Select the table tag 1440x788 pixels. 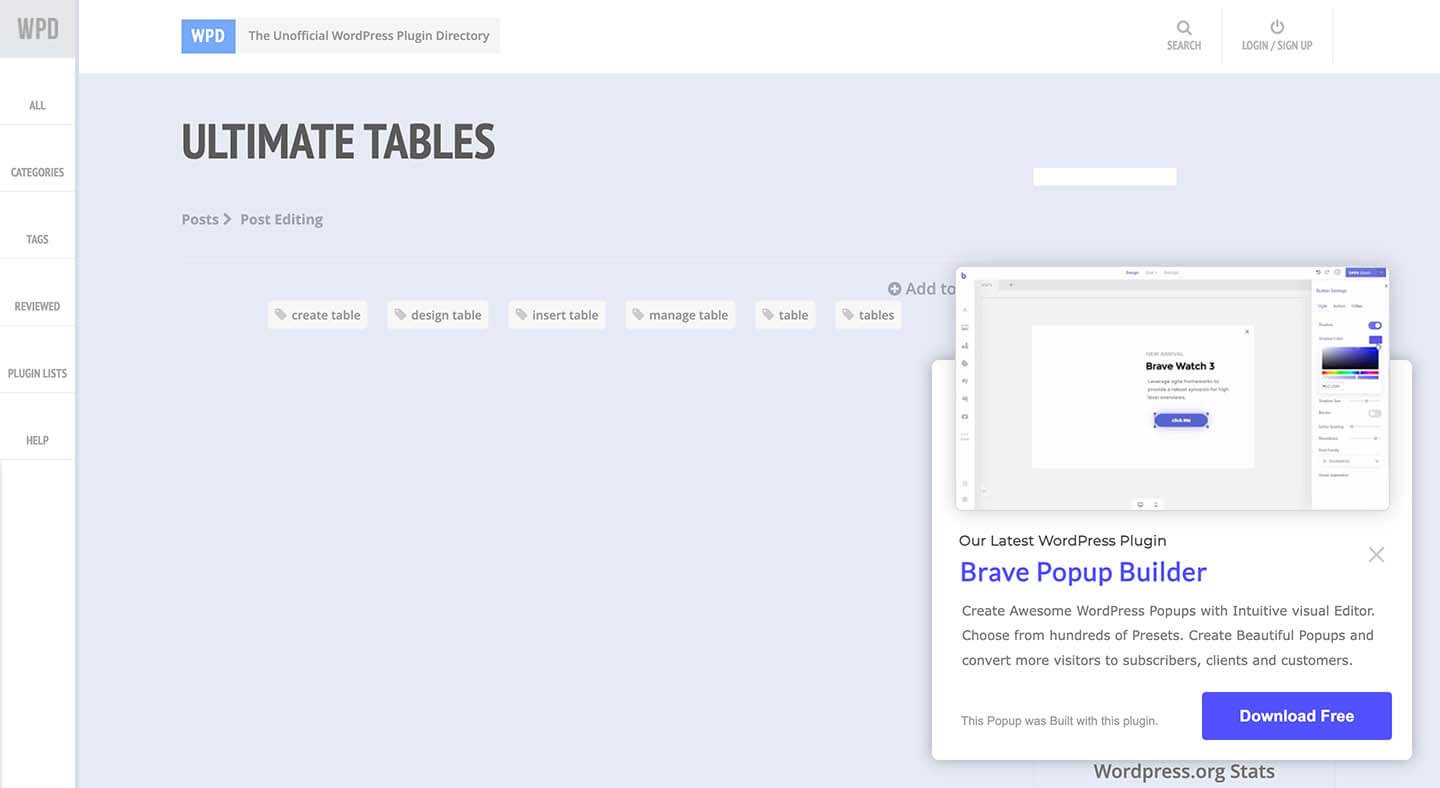tap(785, 315)
